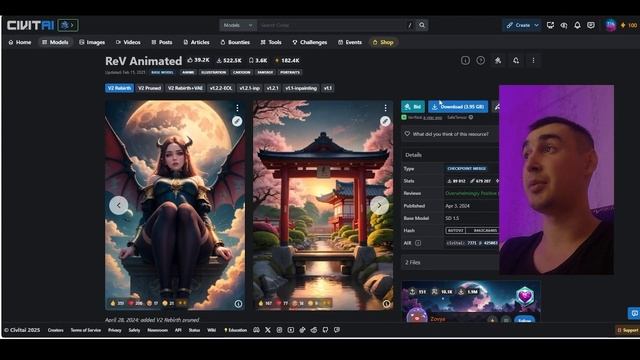Show previous image with left arrow
This screenshot has width=640, height=360.
[119, 205]
